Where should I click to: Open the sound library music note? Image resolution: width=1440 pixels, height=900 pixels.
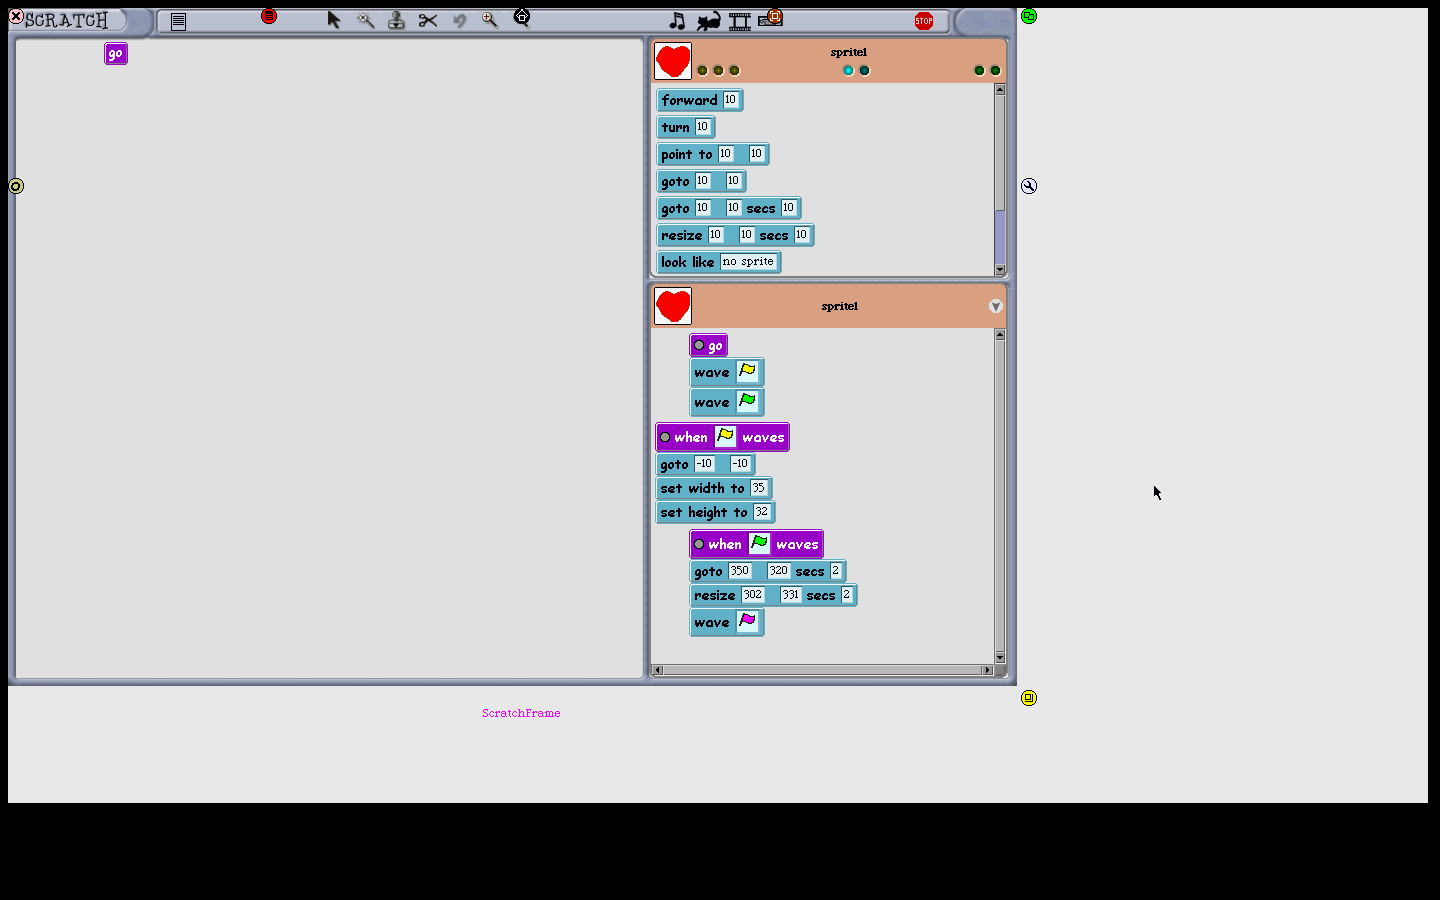(677, 21)
